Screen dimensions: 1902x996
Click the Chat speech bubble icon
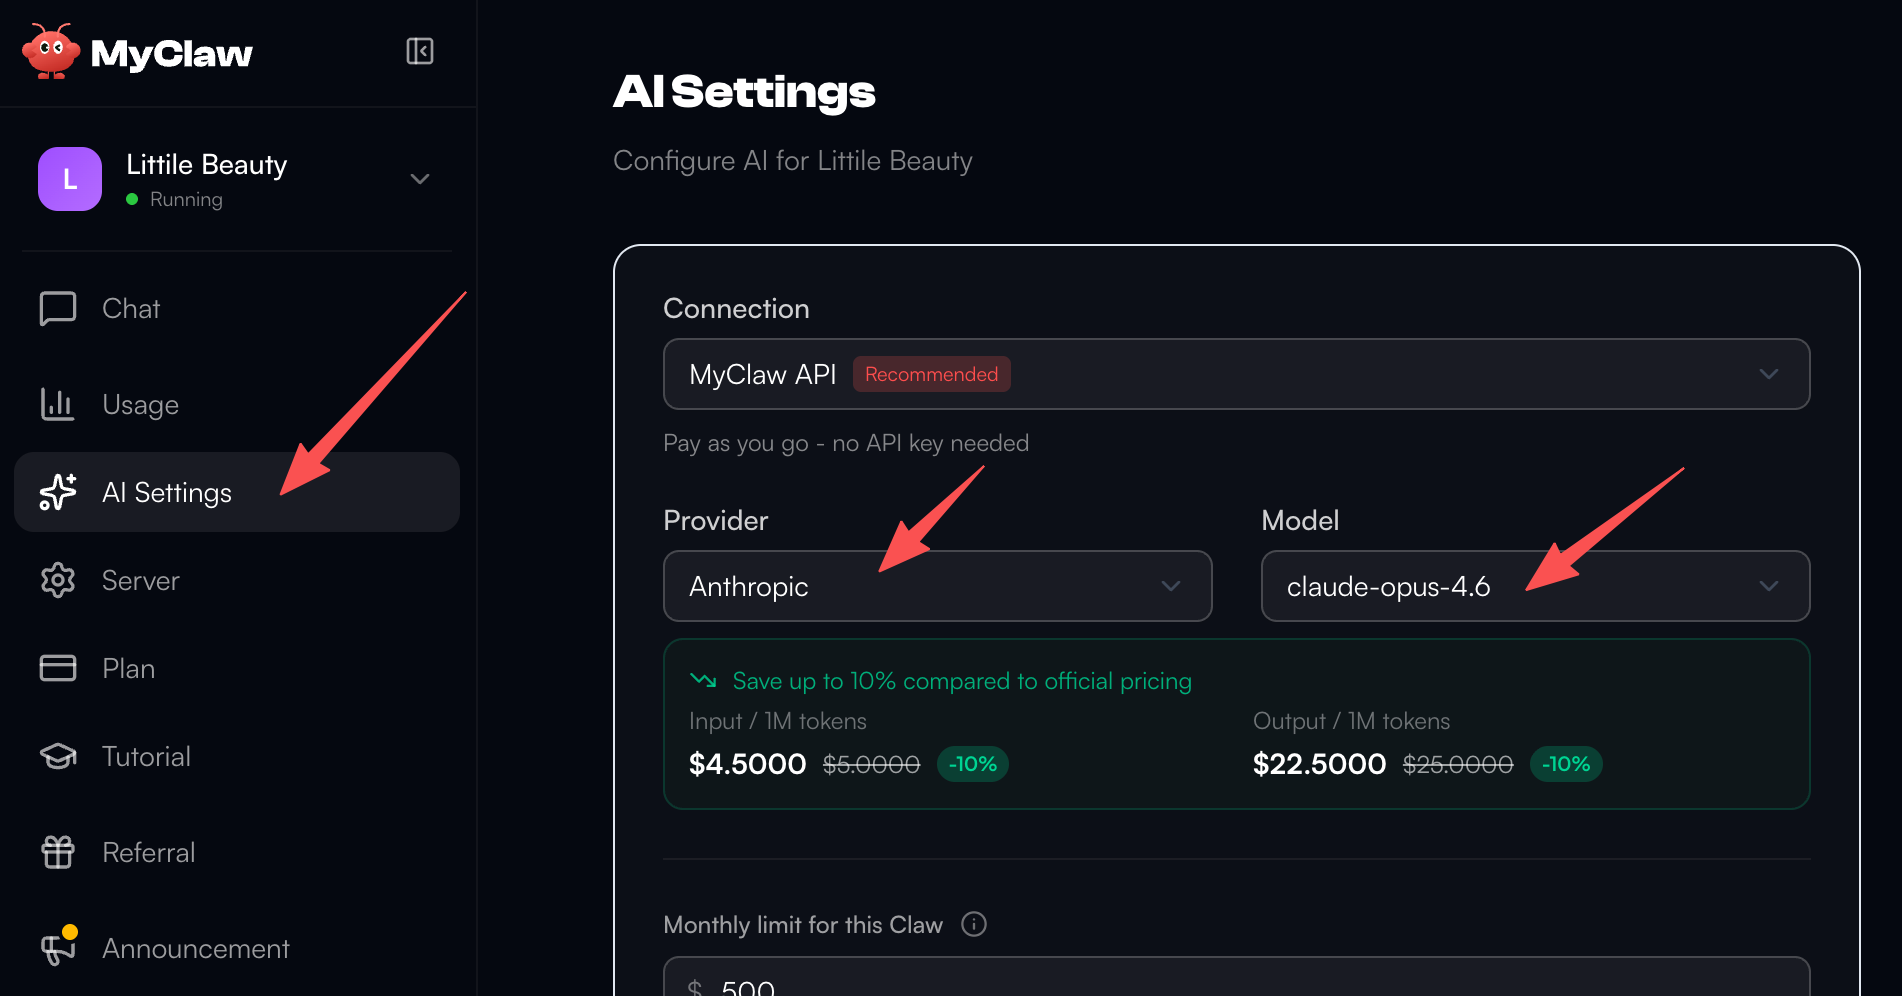[58, 309]
